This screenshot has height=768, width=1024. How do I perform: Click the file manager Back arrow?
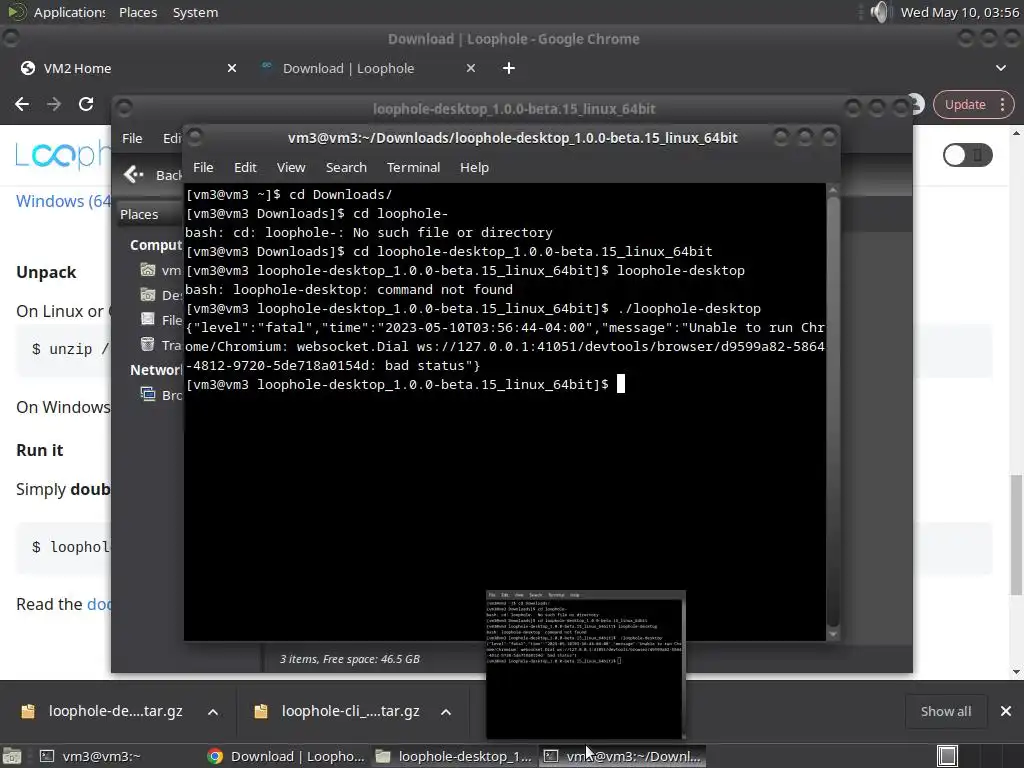click(x=134, y=174)
